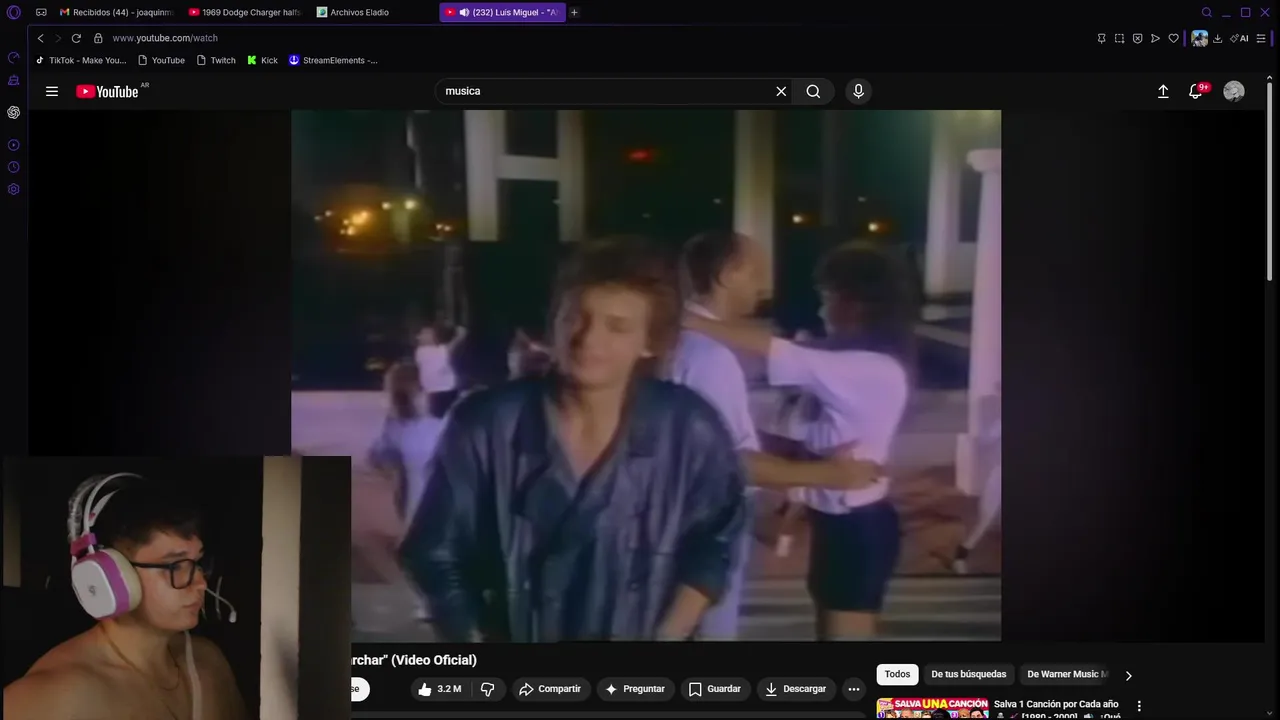Open a new browser tab

(574, 12)
